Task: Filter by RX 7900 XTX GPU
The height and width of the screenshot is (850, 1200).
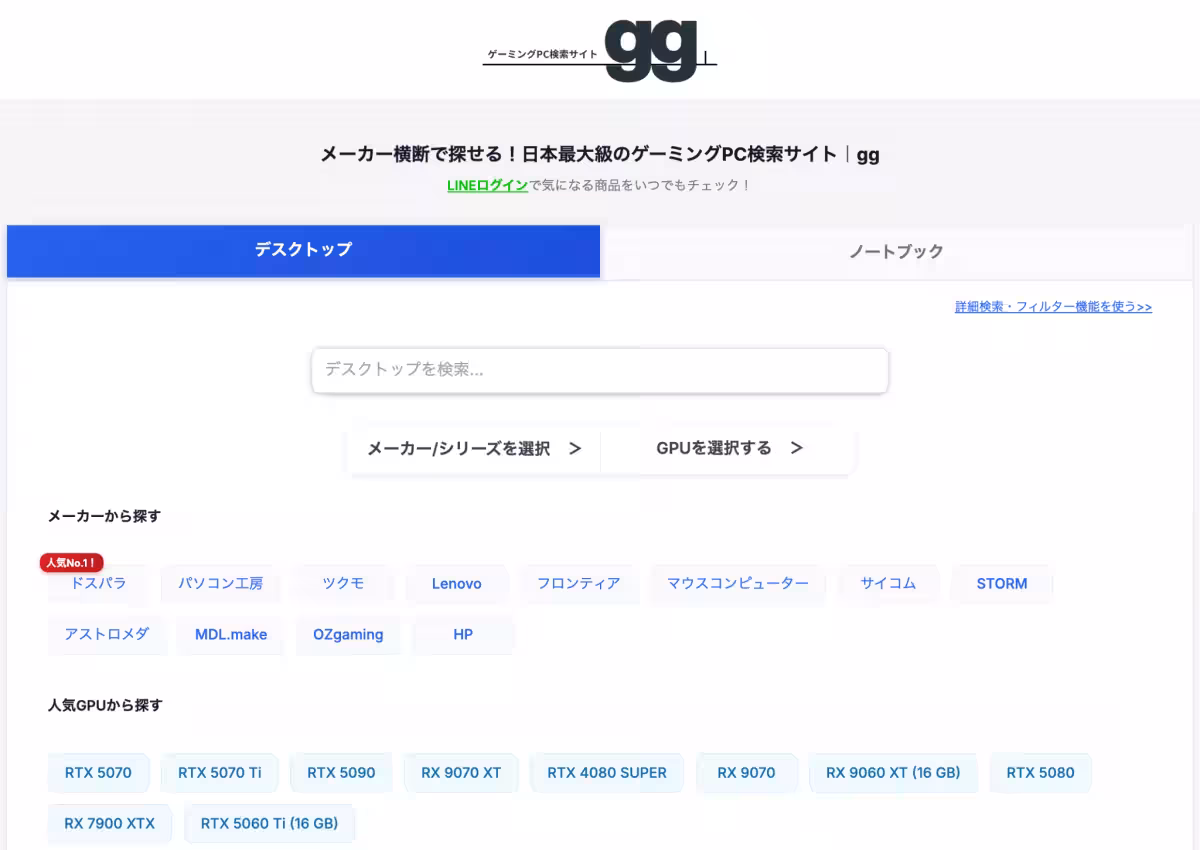Action: [109, 823]
